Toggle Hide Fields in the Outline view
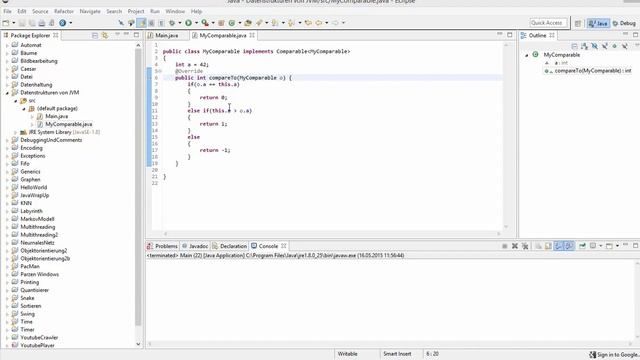The height and width of the screenshot is (360, 640). [x=594, y=46]
